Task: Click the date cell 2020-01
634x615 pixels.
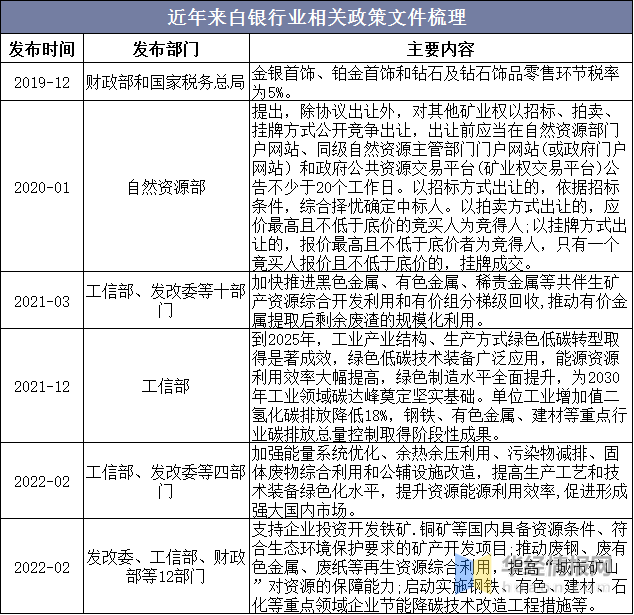Action: 42,187
